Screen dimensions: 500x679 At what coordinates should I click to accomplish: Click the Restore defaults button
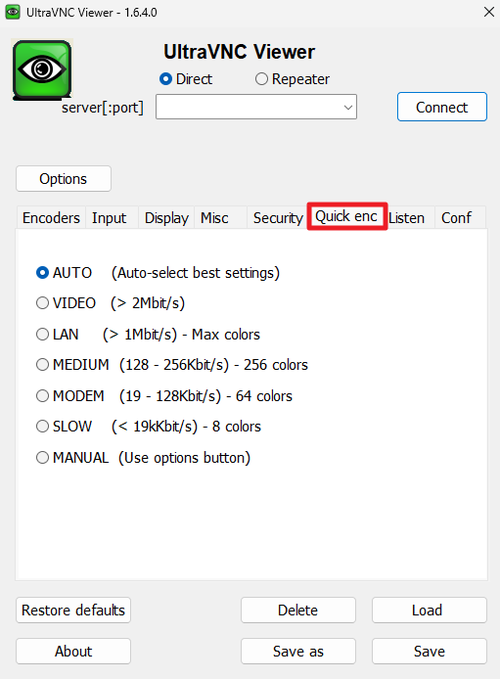pyautogui.click(x=73, y=610)
